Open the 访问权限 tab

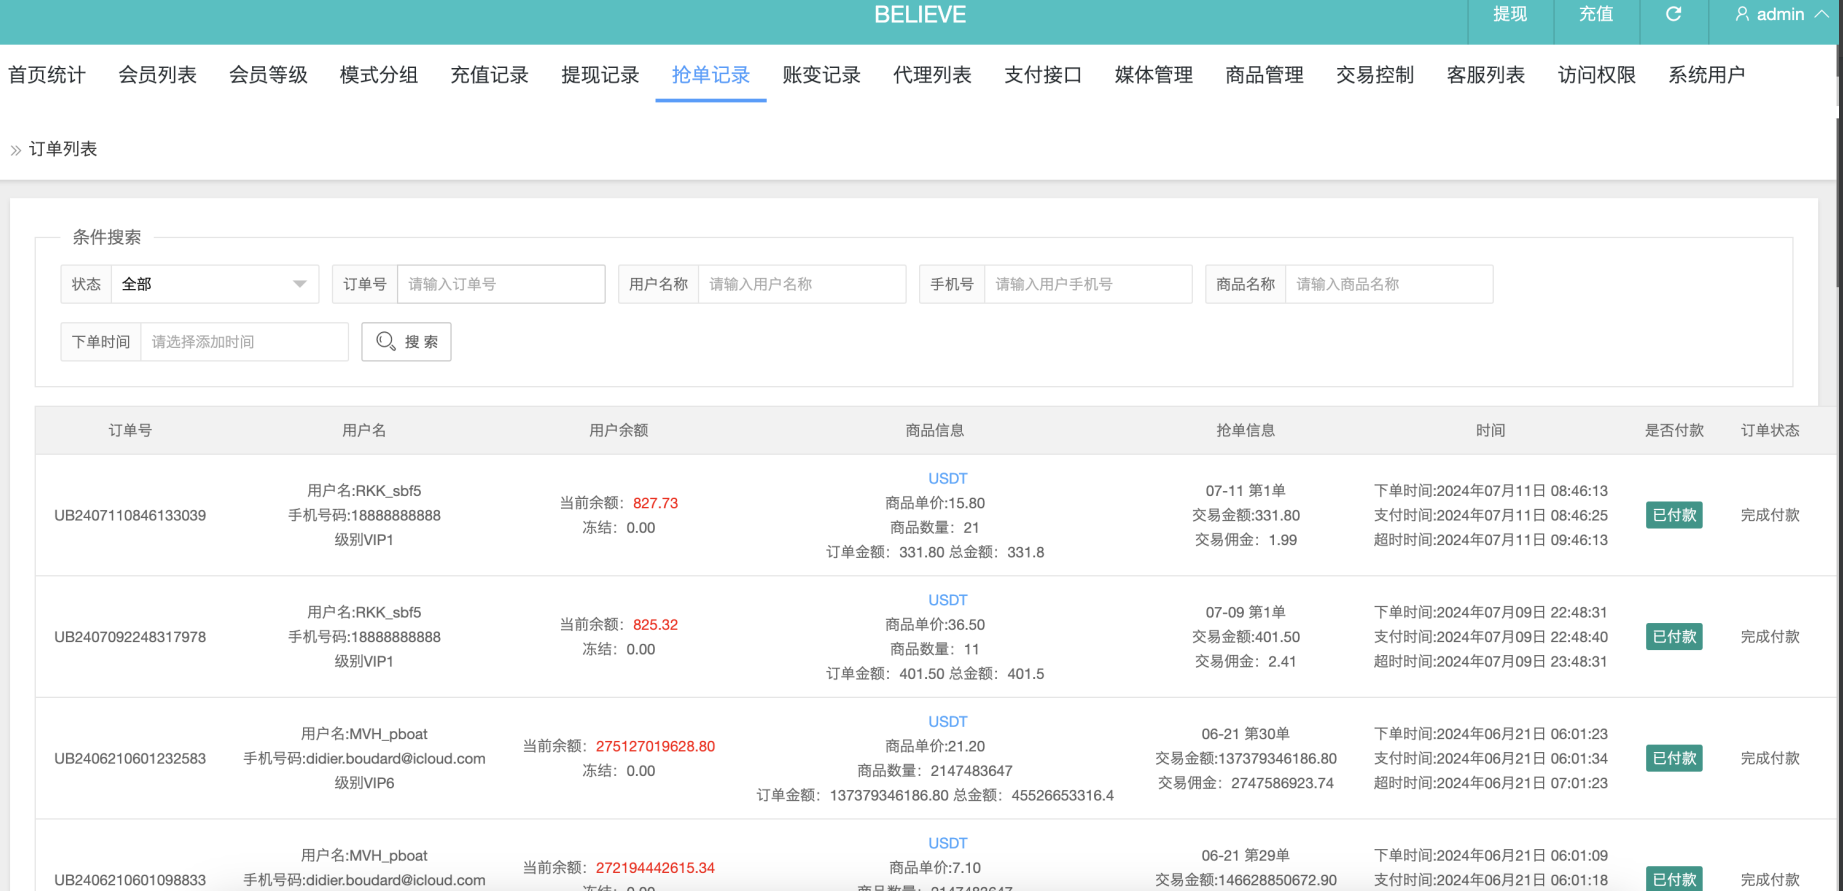(1597, 75)
